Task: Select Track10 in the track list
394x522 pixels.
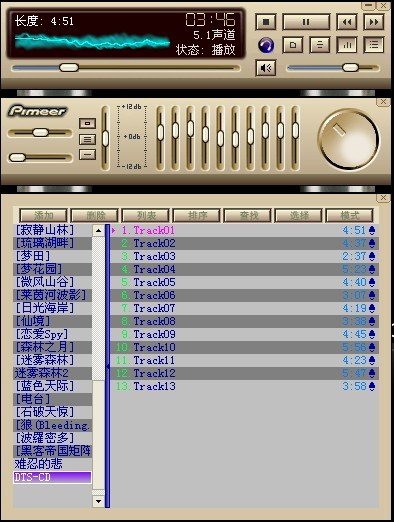Action: (x=245, y=347)
